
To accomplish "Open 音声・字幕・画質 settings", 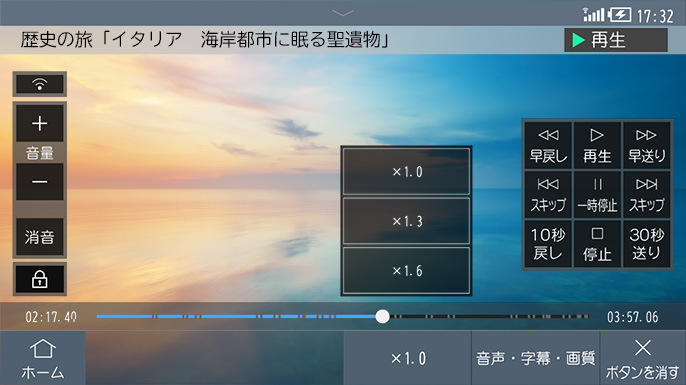I will click(536, 358).
